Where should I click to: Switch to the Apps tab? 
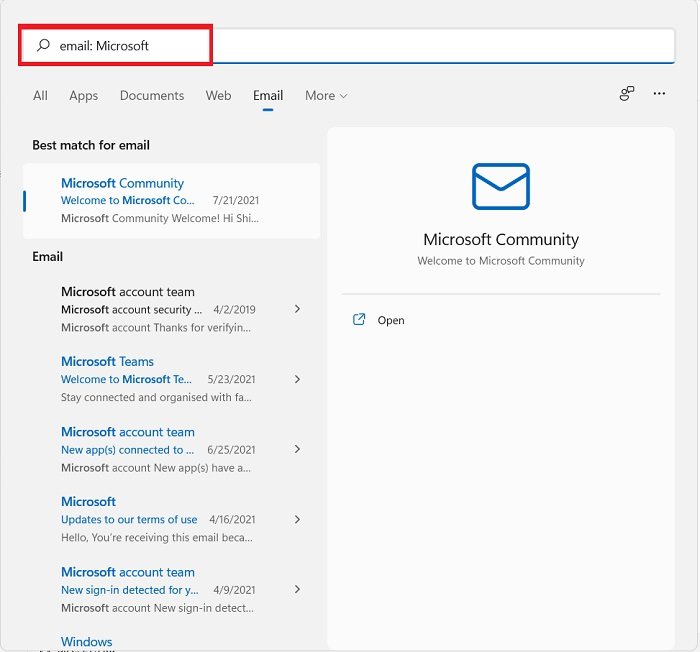coord(83,96)
